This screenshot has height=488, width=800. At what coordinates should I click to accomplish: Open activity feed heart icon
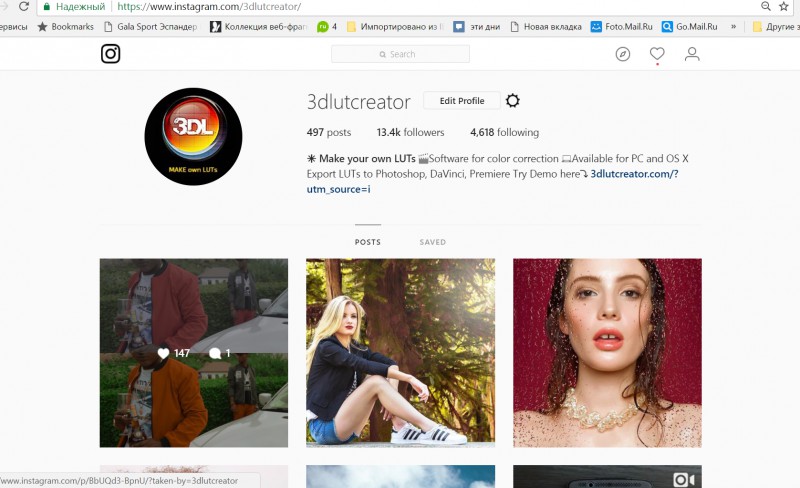657,54
